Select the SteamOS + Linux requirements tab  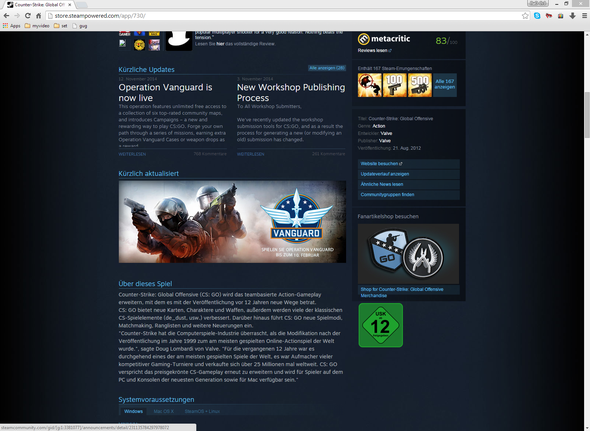click(x=202, y=411)
